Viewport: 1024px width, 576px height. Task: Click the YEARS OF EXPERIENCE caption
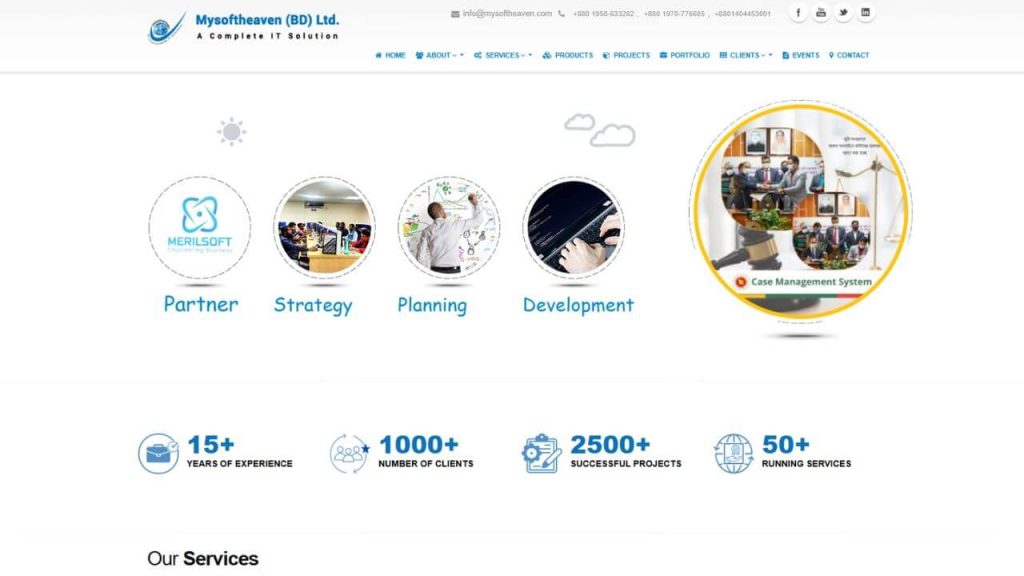[240, 464]
